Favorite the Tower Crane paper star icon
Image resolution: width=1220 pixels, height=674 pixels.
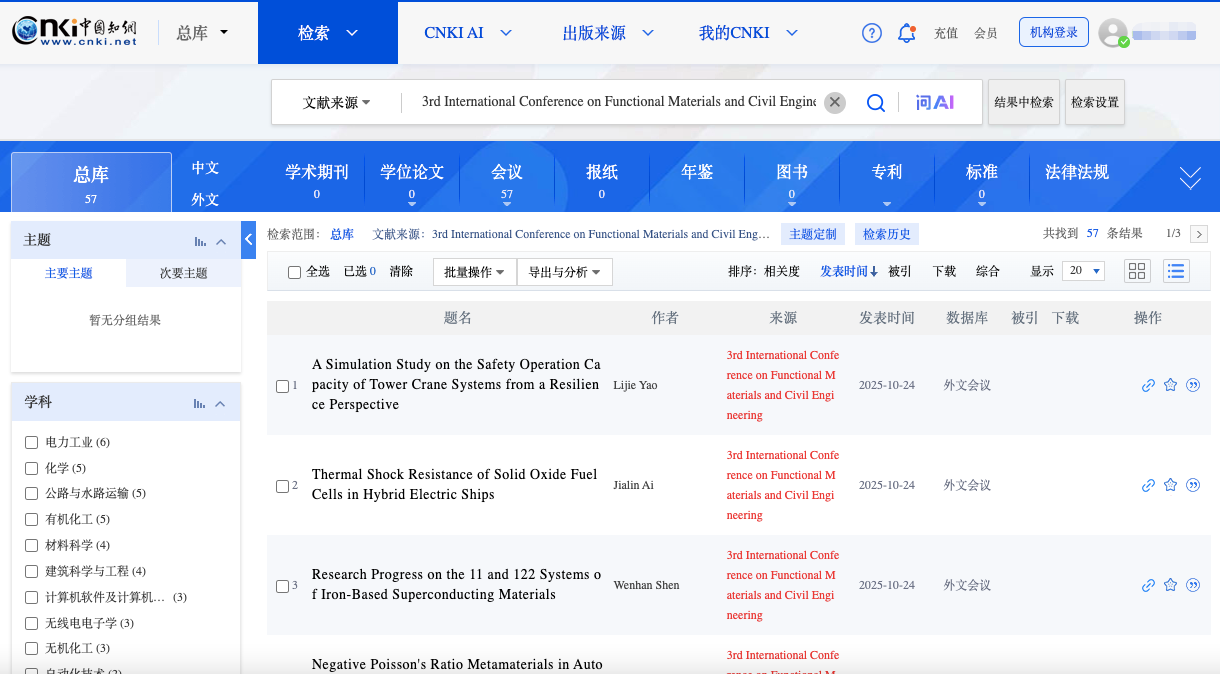(x=1170, y=385)
